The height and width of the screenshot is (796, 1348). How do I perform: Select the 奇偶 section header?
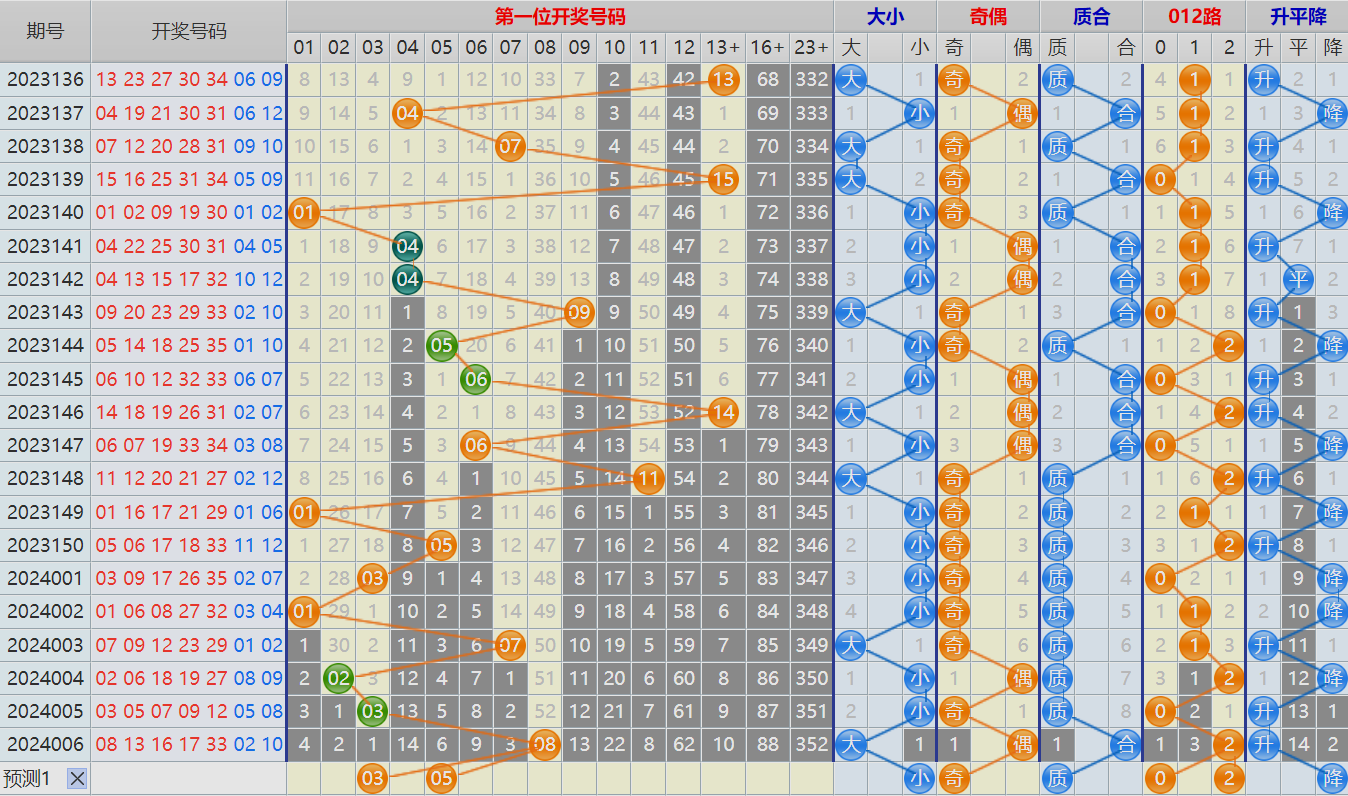pyautogui.click(x=988, y=16)
